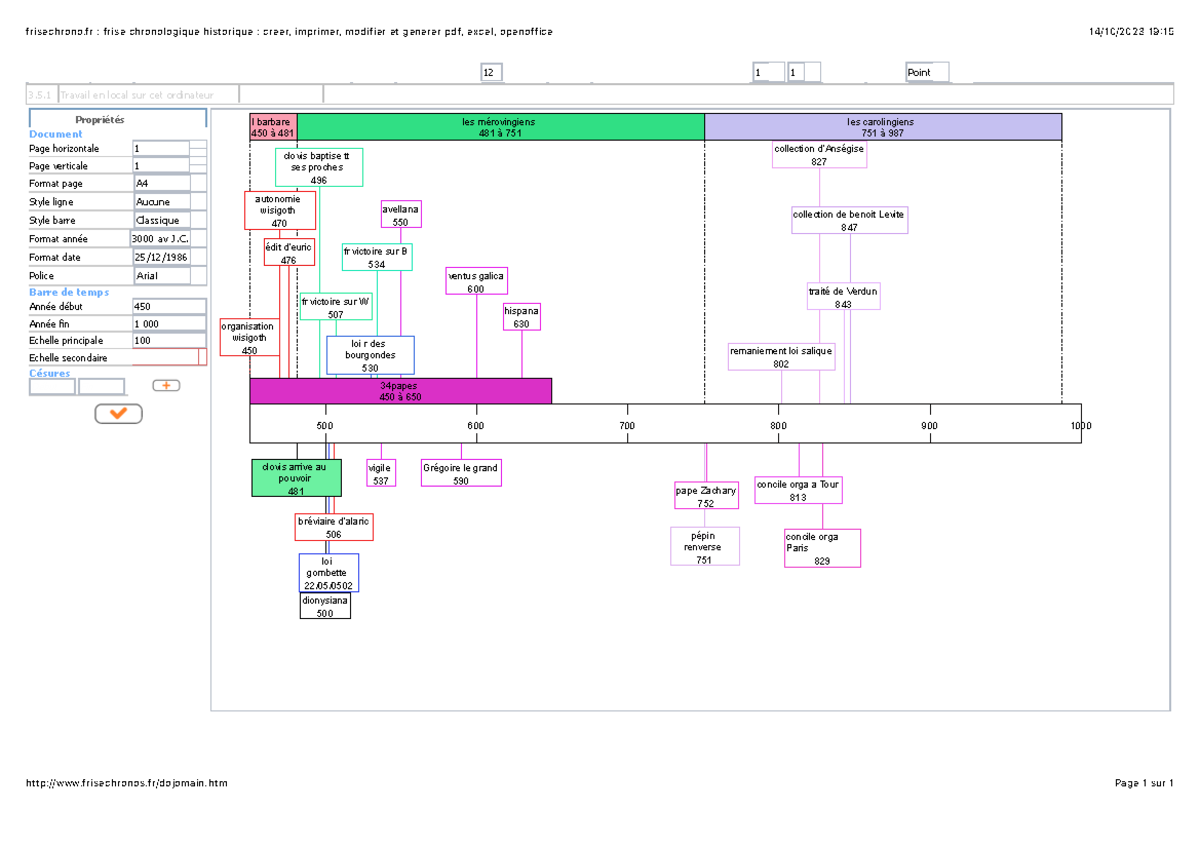Open the Point dropdown in the top toolbar
Screen dimensions: 1200x849
(x=926, y=73)
